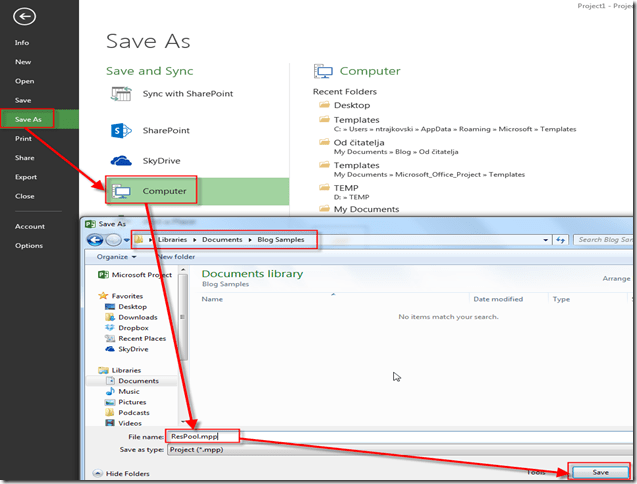This screenshot has width=637, height=484.
Task: Sort by the Date modified column header
Action: 498,299
